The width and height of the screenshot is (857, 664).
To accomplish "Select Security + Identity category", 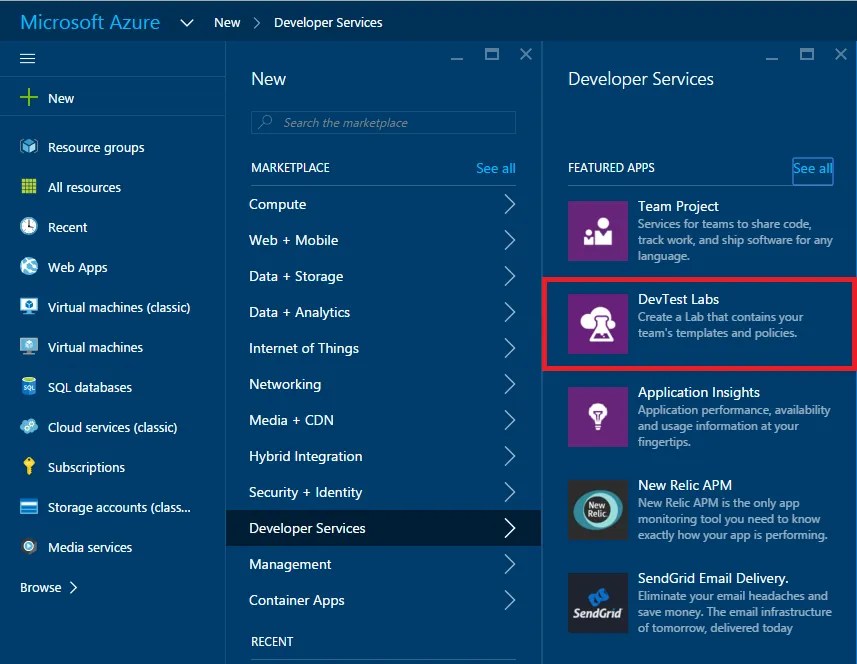I will click(383, 492).
